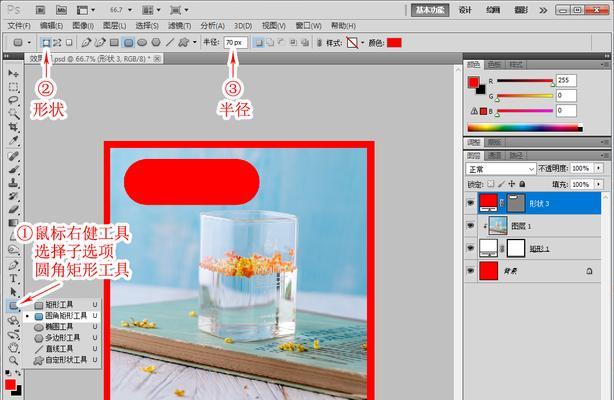Select the Eraser tool
The image size is (614, 400).
(x=13, y=209)
